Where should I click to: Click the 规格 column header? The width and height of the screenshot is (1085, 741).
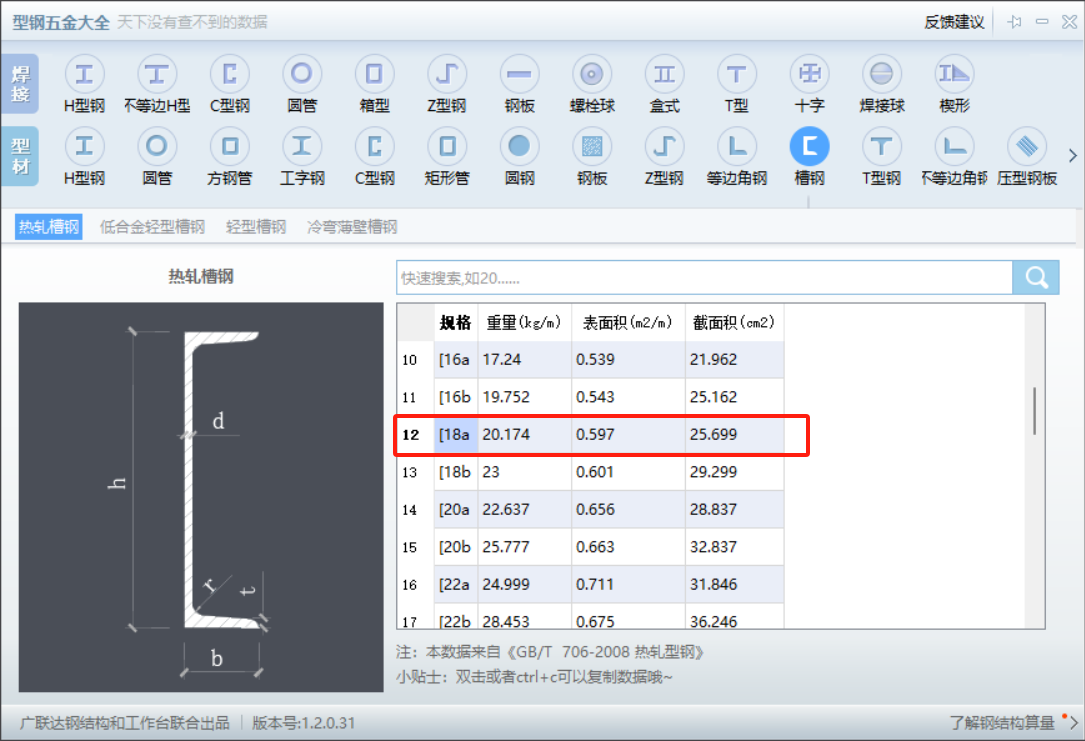click(455, 322)
